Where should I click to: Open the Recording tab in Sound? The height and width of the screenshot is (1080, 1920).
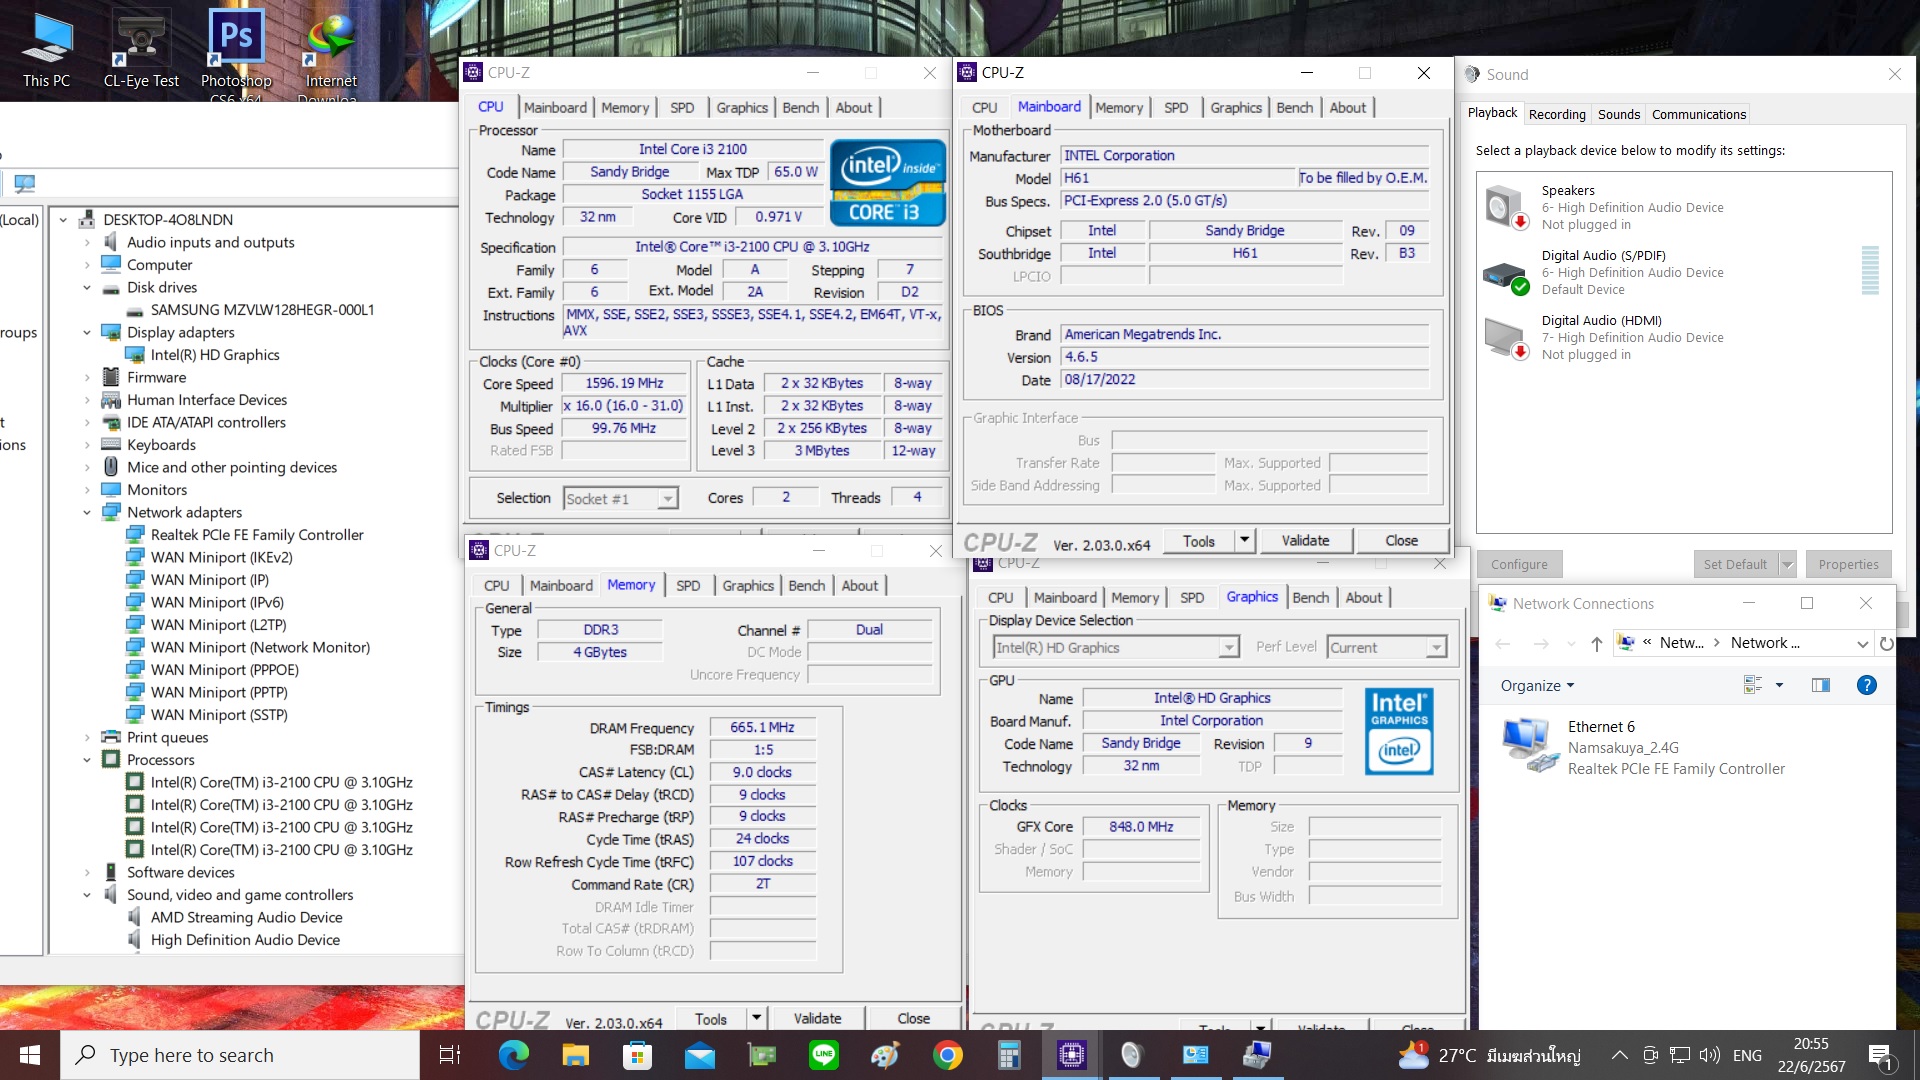(x=1557, y=115)
